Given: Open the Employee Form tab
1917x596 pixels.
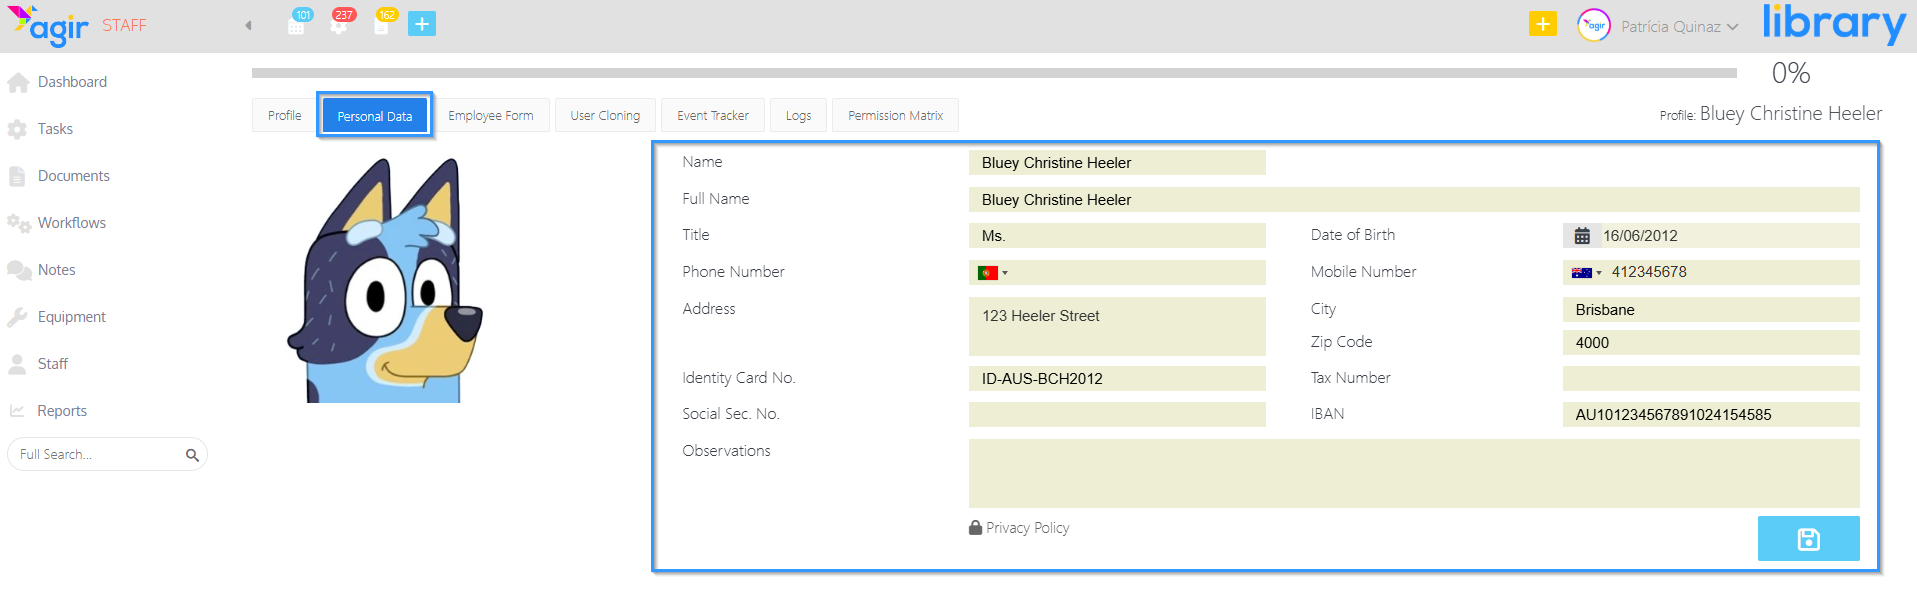Looking at the screenshot, I should pyautogui.click(x=491, y=115).
